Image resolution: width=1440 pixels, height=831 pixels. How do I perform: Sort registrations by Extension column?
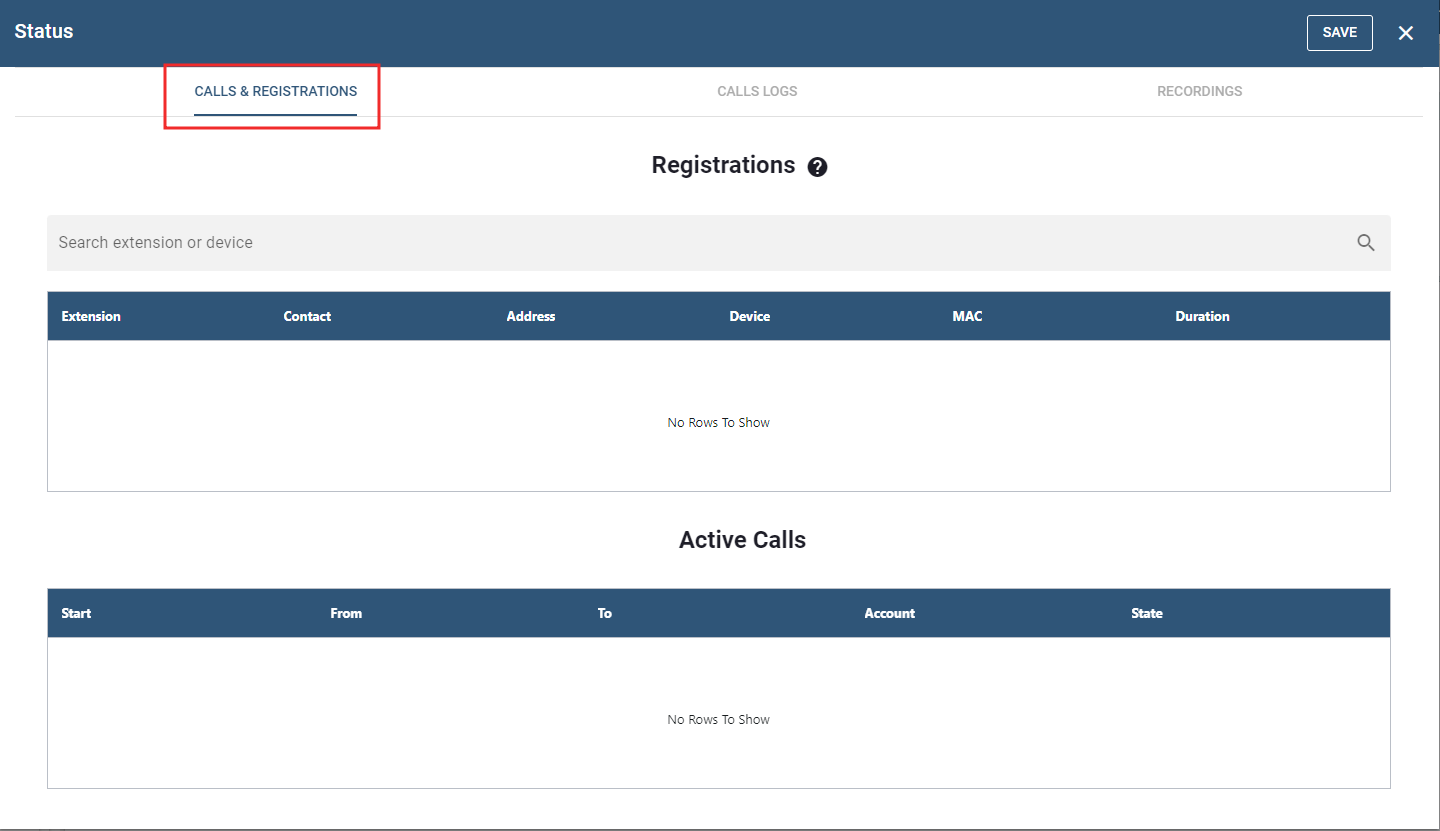point(91,316)
